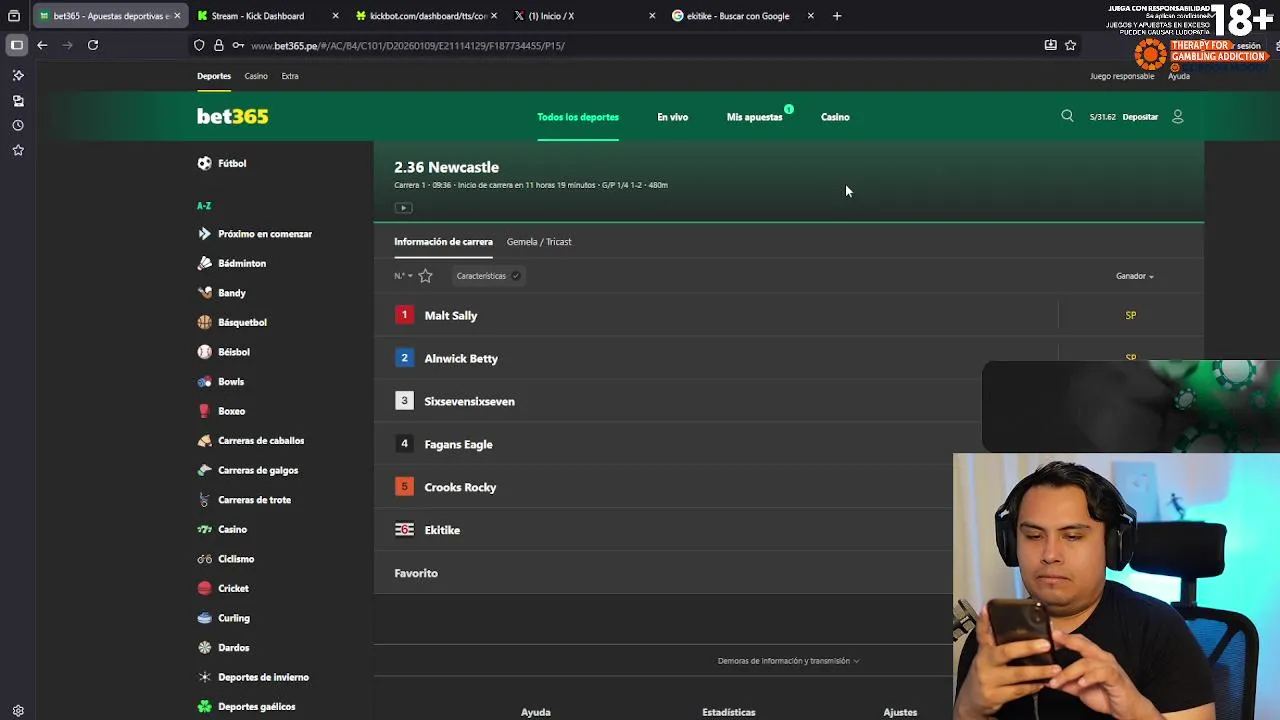Open the N.° sort dropdown
Screen dimensions: 1280x720
(403, 276)
